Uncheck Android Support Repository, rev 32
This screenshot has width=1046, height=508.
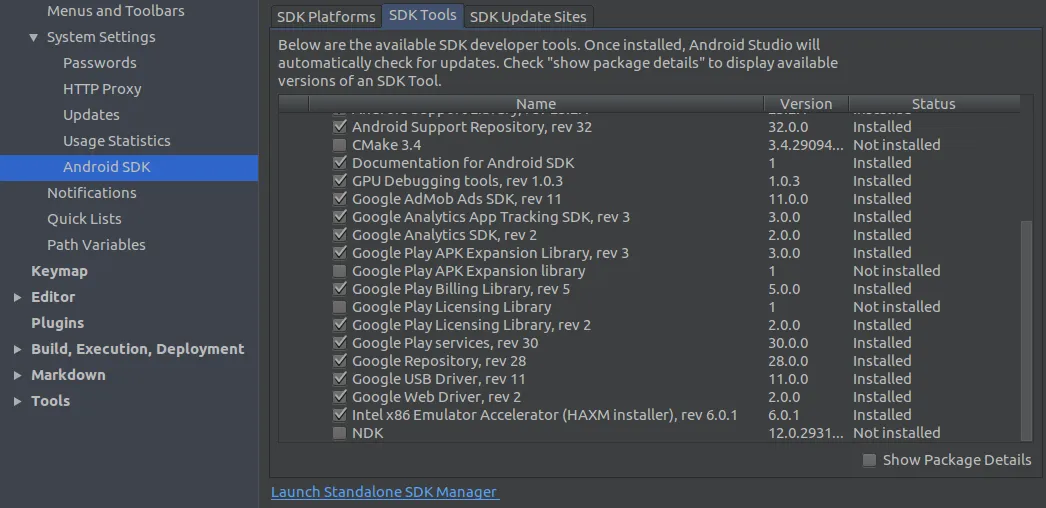coord(340,127)
